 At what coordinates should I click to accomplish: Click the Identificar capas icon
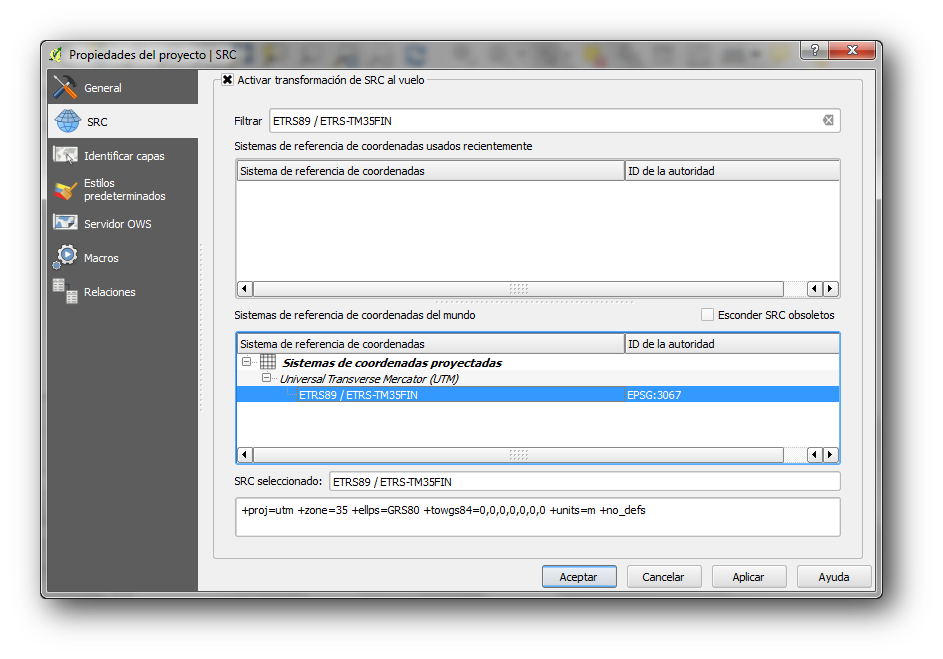65,155
